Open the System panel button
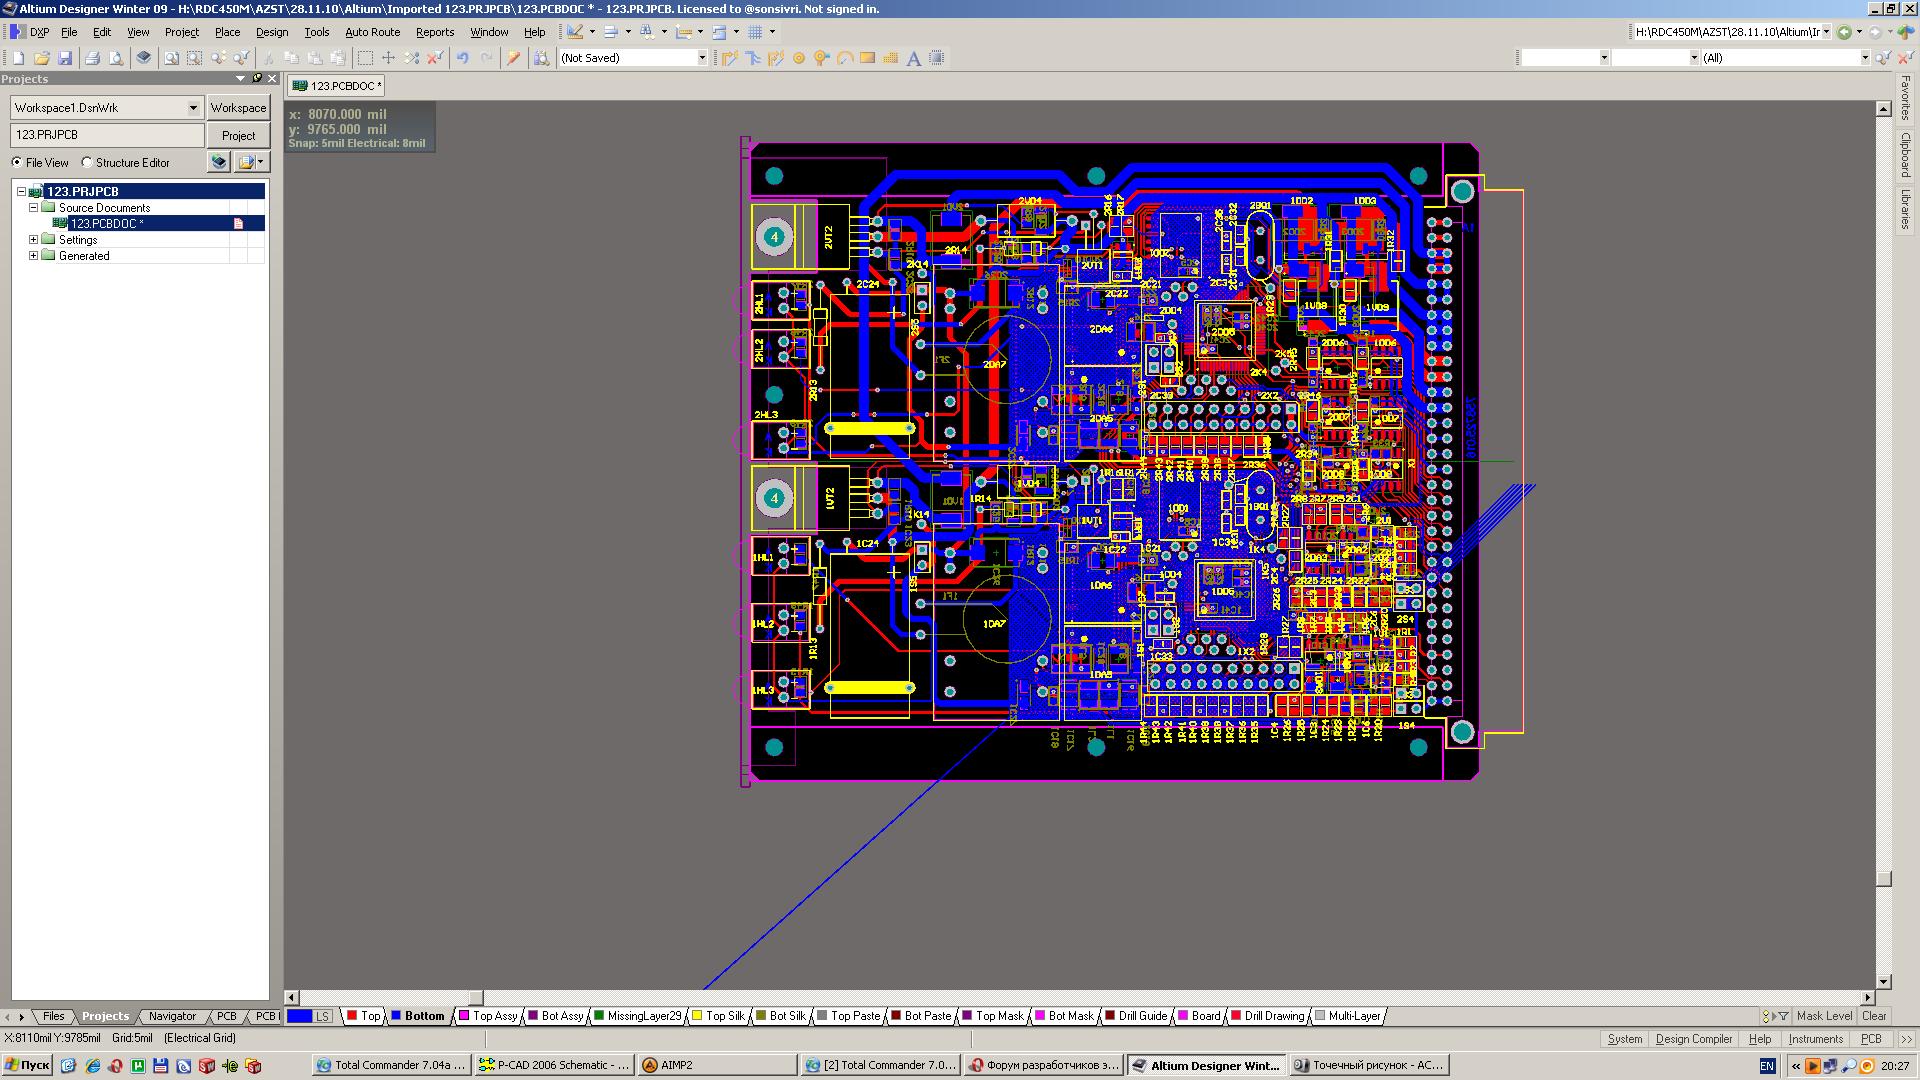The image size is (1920, 1080). pos(1624,1039)
